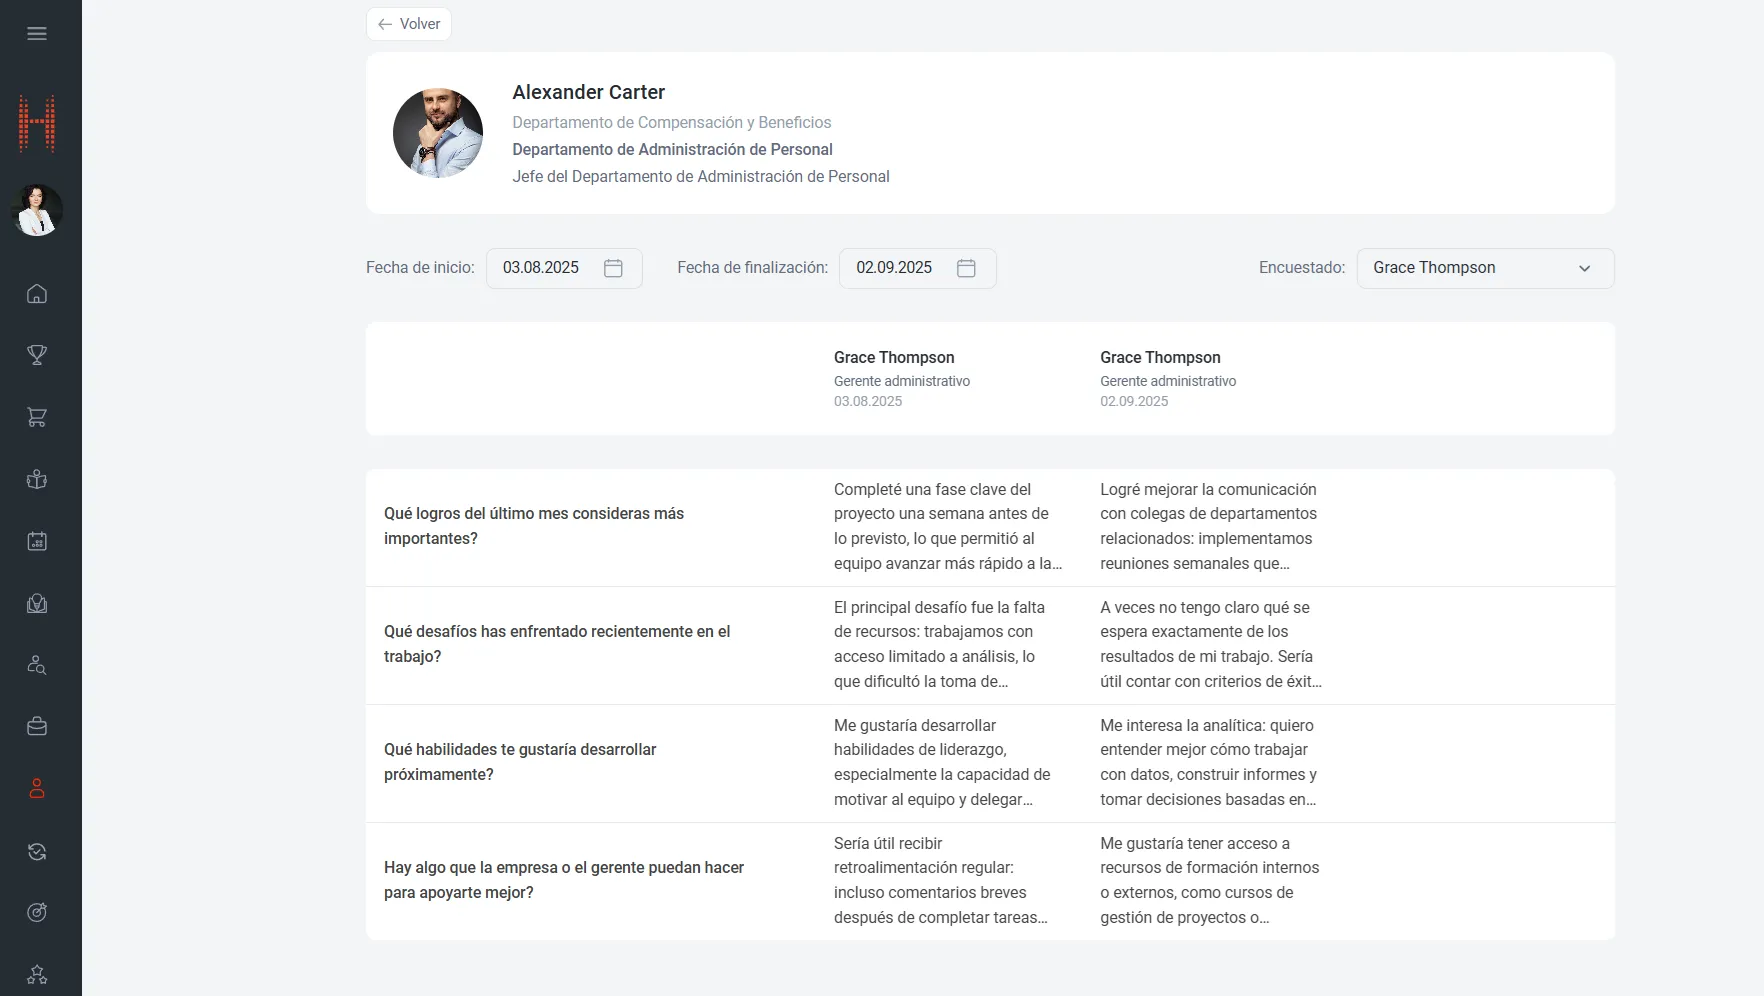Click Alexander Carter's profile photo
1764x996 pixels.
tap(438, 133)
